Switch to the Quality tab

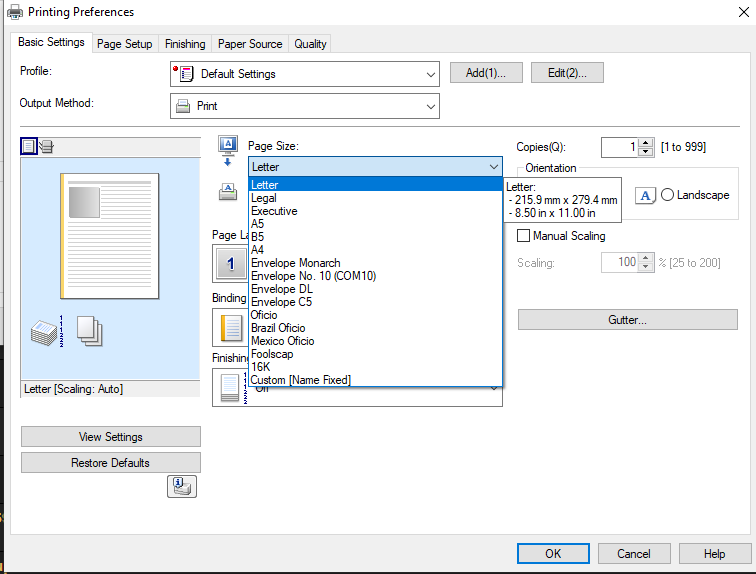[310, 44]
